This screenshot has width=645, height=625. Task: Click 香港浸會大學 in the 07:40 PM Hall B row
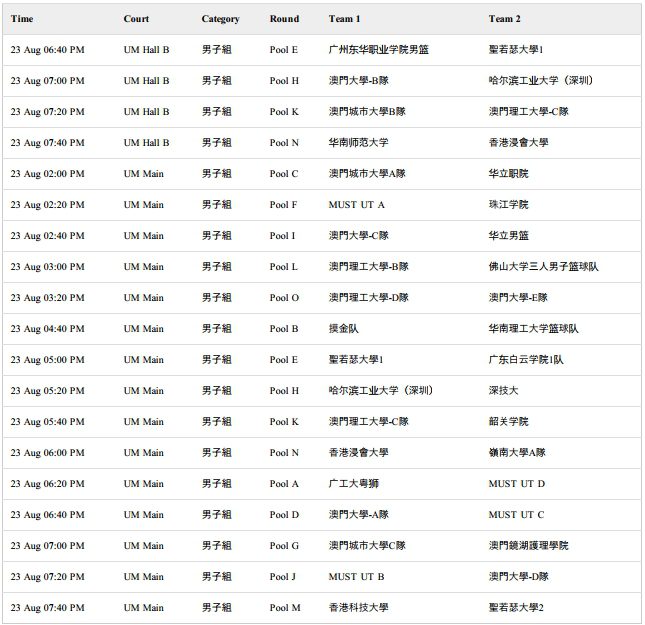pyautogui.click(x=518, y=143)
